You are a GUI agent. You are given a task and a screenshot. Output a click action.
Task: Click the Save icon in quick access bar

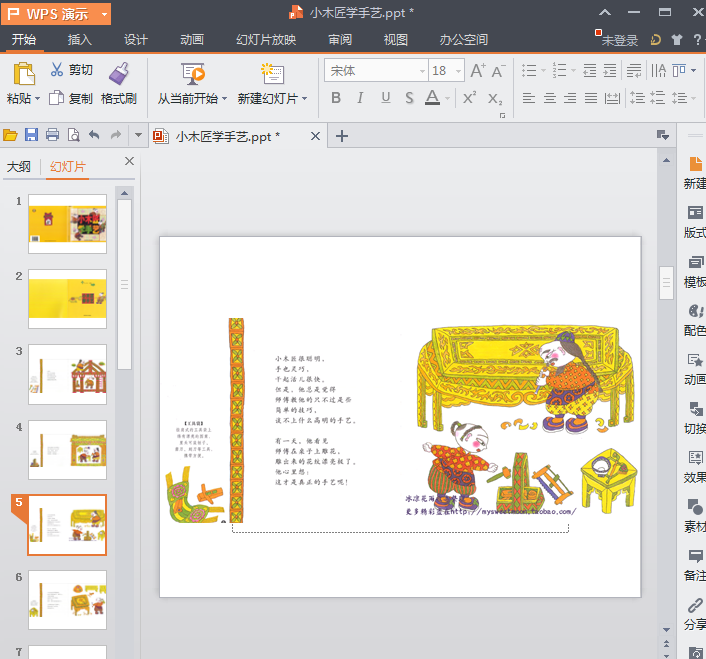(31, 135)
